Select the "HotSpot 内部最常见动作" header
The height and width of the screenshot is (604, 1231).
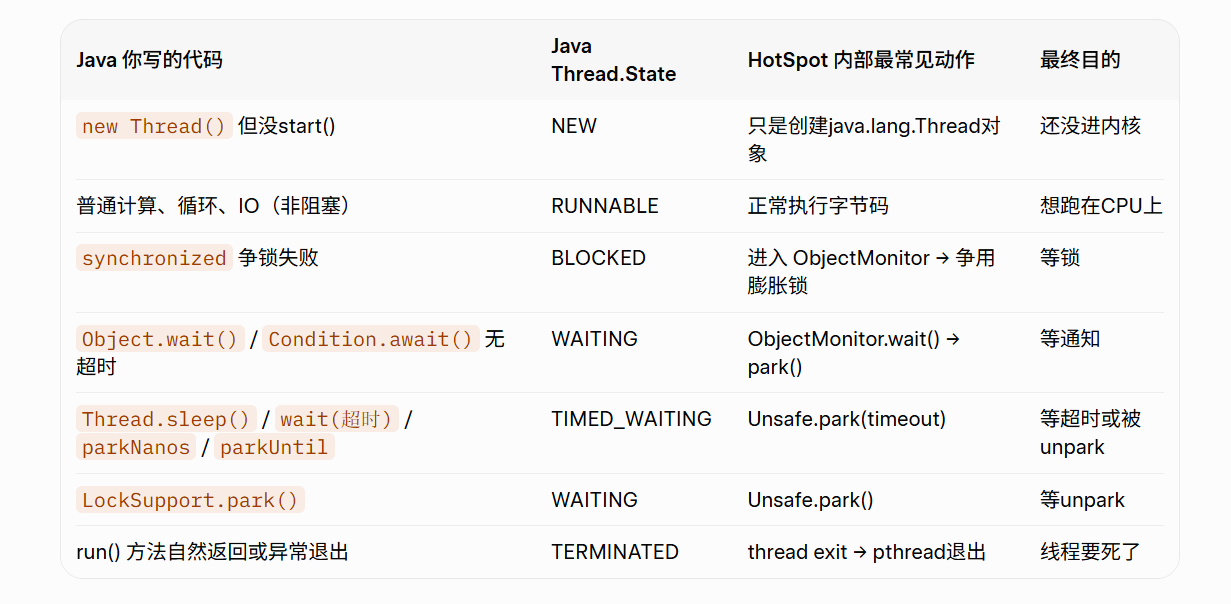coord(861,60)
